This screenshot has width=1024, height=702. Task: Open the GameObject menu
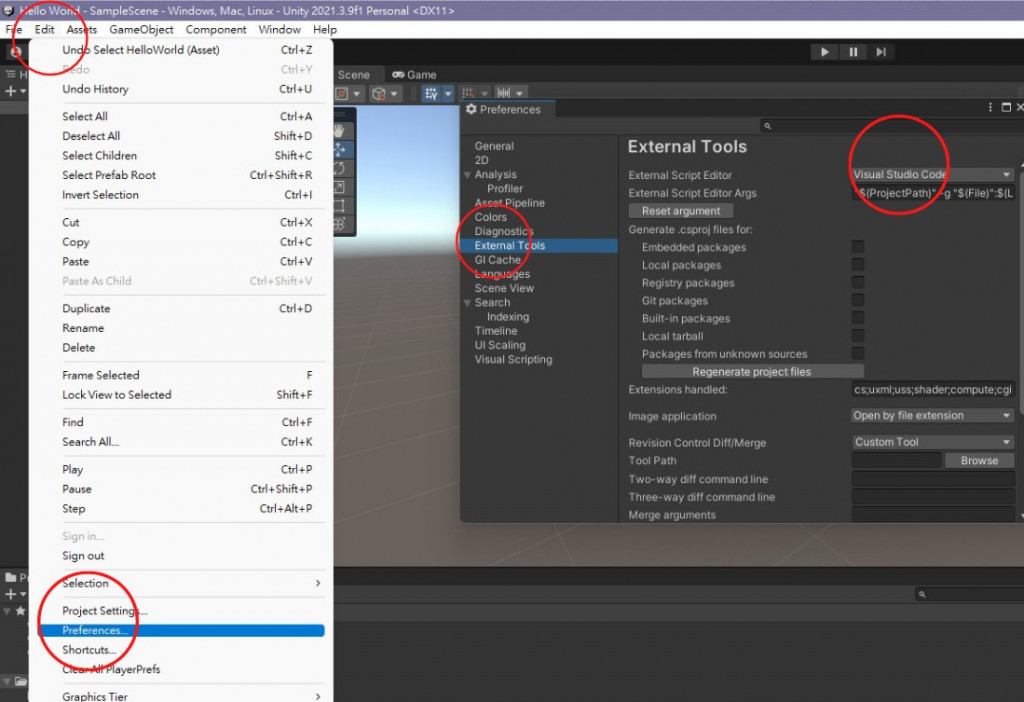tap(141, 29)
